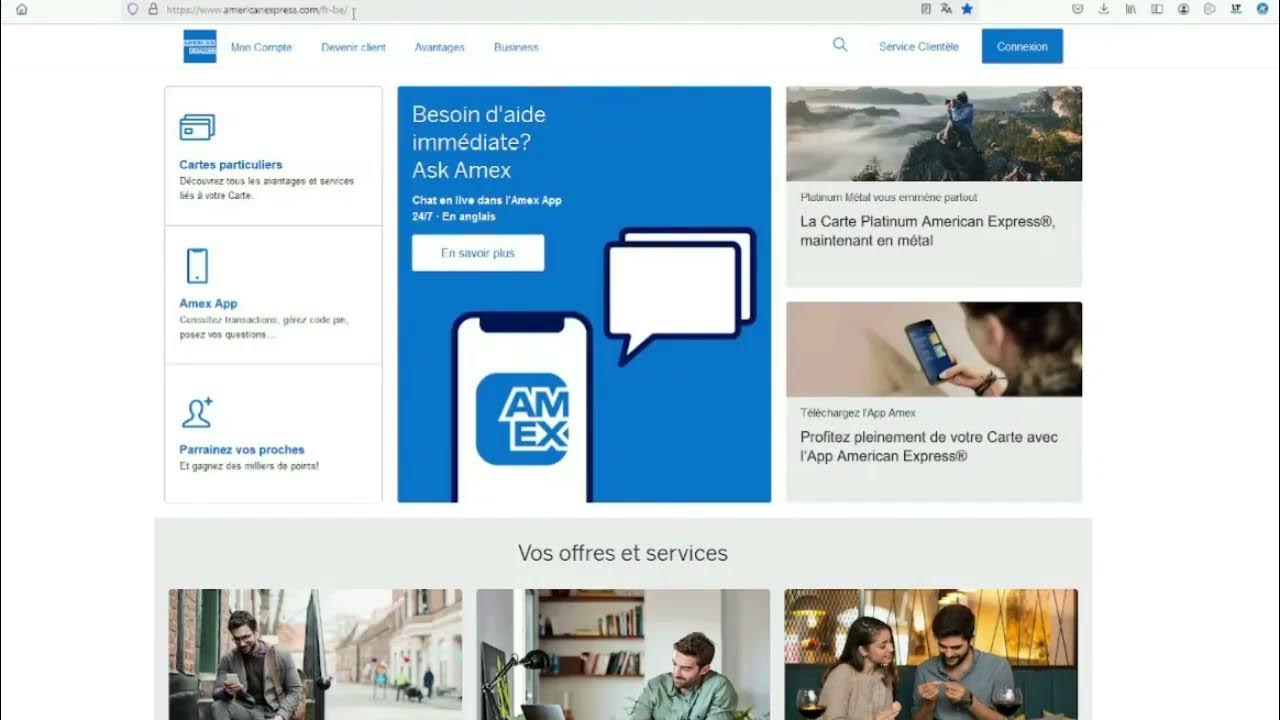The image size is (1280, 720).
Task: Open the downloads arrow icon
Action: pos(1104,9)
